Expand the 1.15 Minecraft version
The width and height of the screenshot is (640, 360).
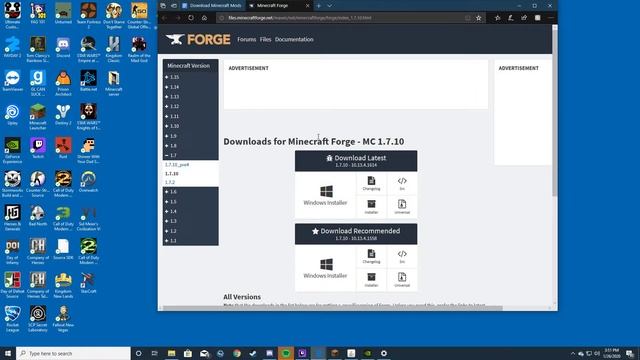pyautogui.click(x=172, y=77)
